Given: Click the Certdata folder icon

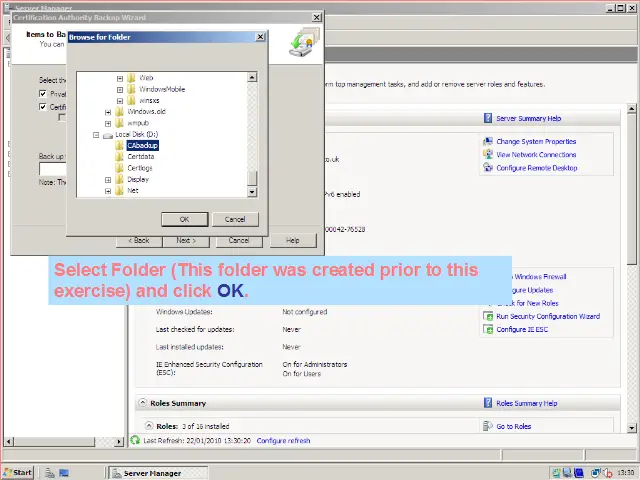Looking at the screenshot, I should click(119, 157).
